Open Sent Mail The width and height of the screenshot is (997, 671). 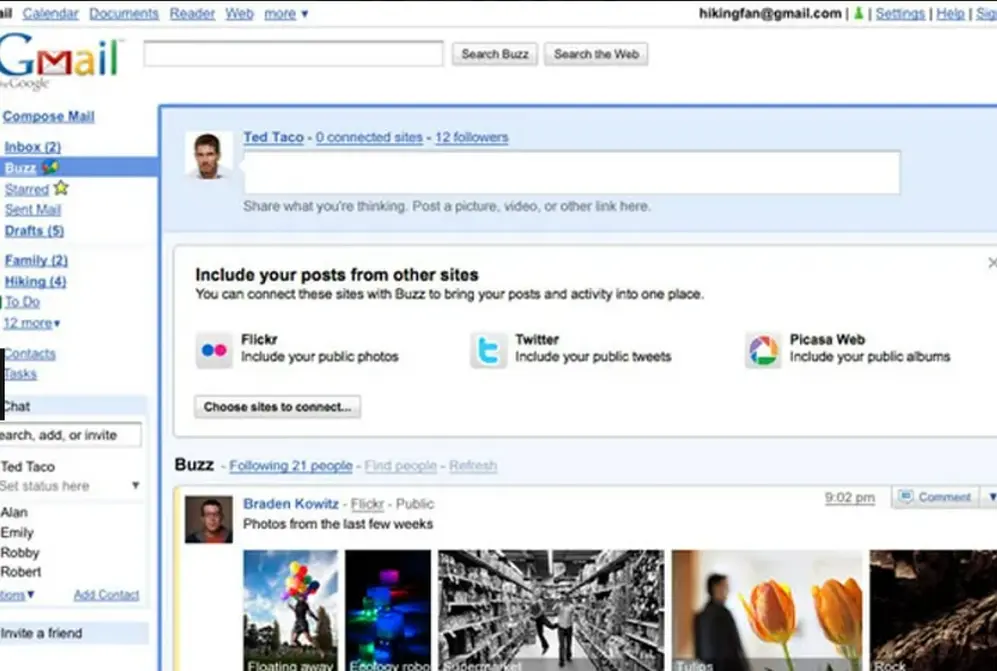pyautogui.click(x=32, y=210)
